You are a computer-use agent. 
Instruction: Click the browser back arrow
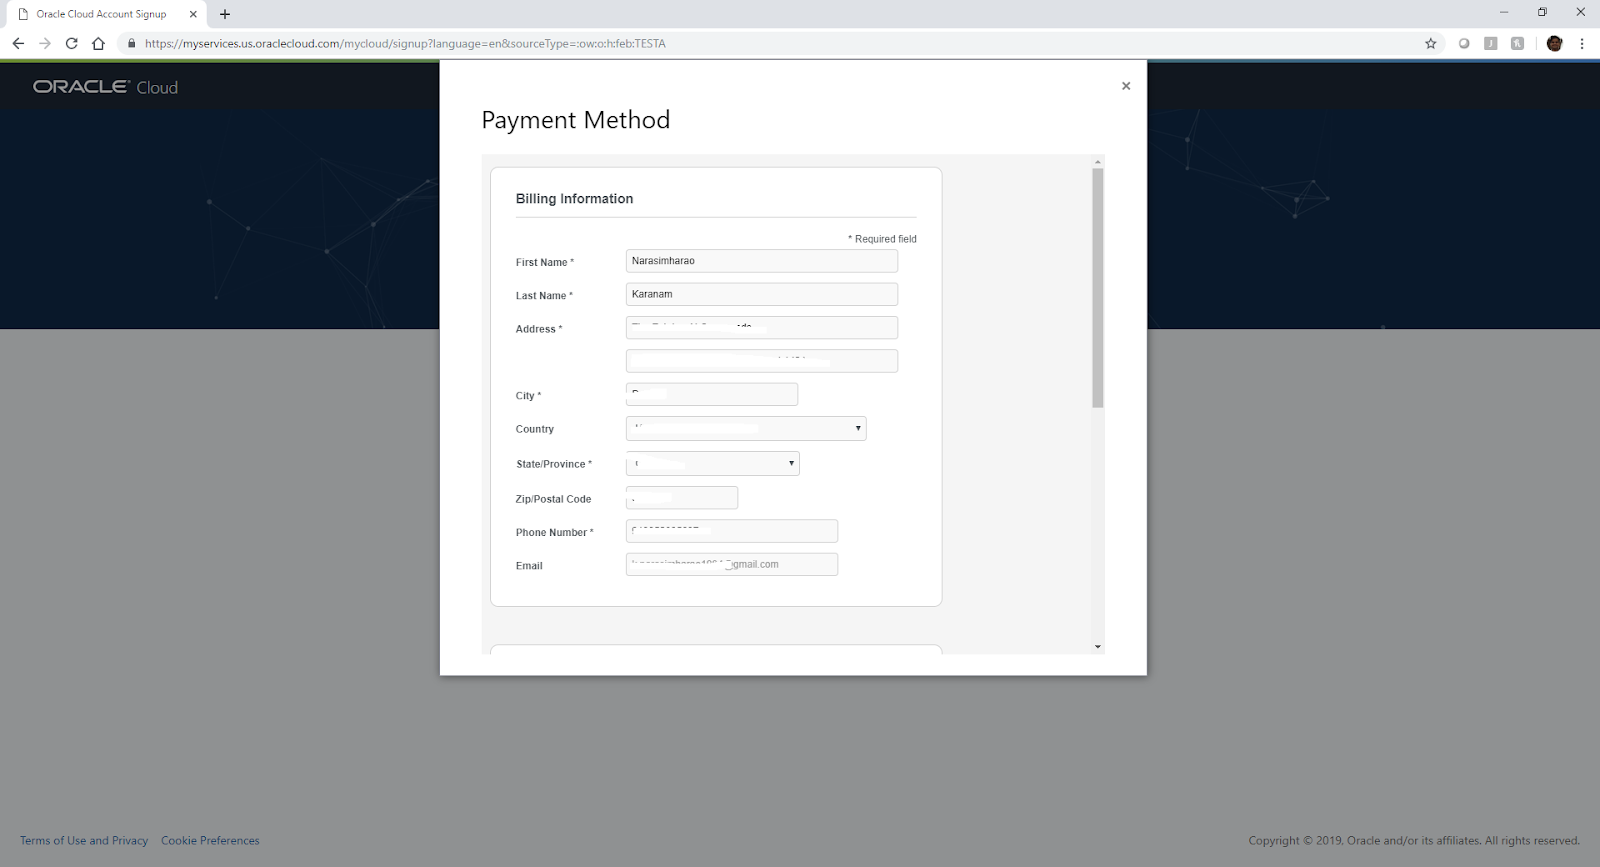click(18, 43)
